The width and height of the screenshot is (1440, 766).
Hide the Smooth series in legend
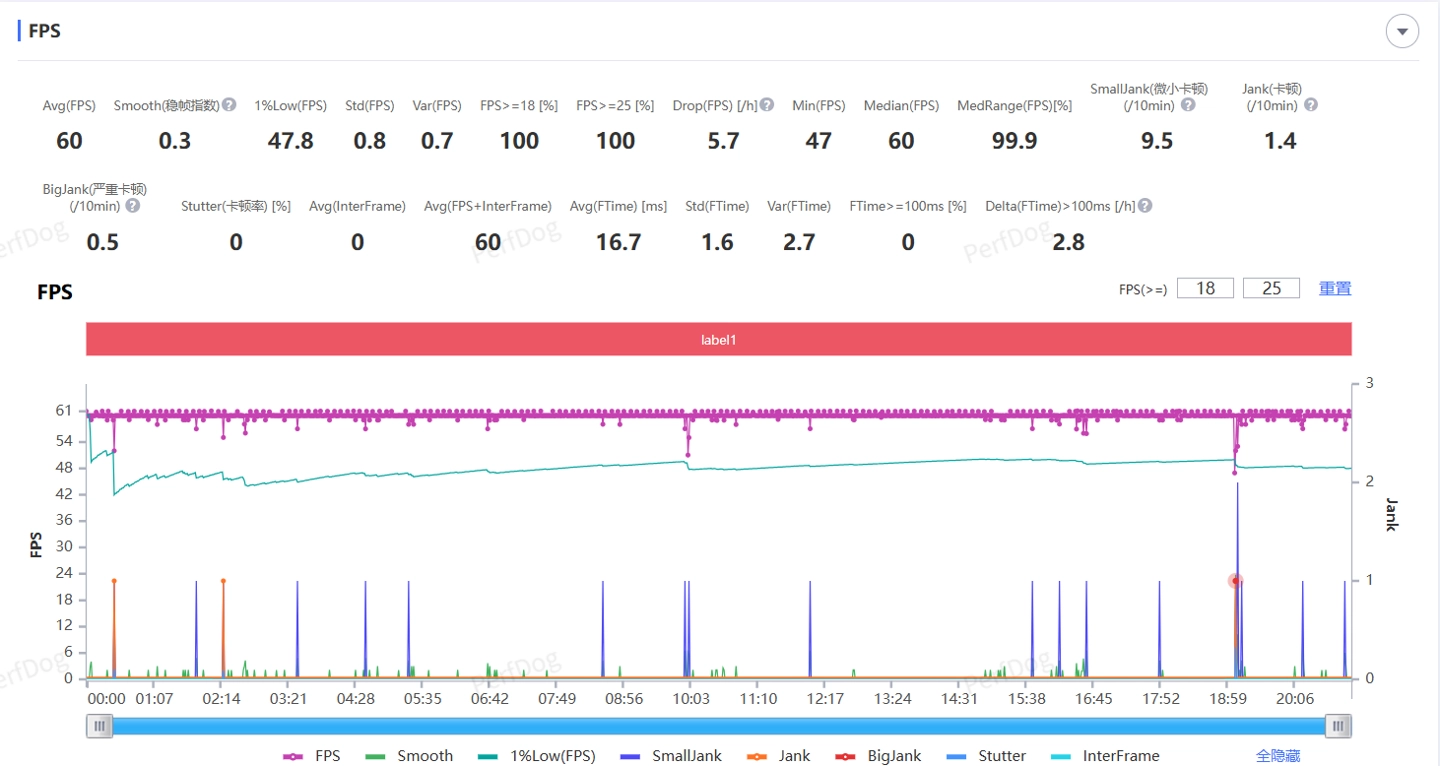409,756
